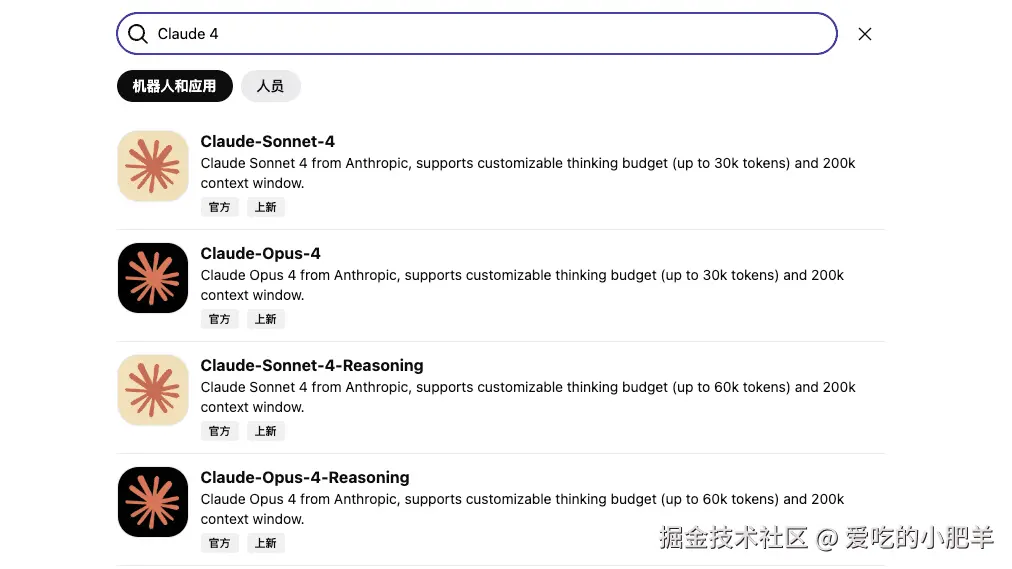
Task: Click 官方 tag under Claude-Opus-4
Action: point(219,319)
